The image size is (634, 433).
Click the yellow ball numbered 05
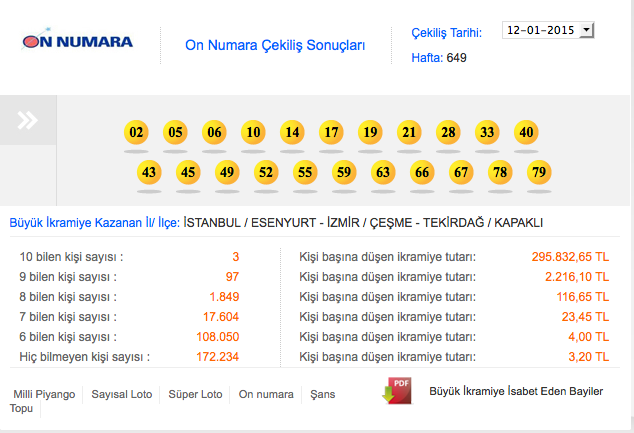pos(175,132)
